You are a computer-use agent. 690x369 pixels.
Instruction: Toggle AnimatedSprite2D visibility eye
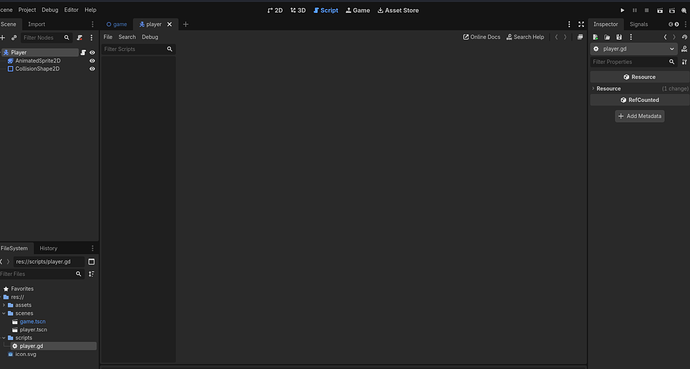tap(92, 61)
